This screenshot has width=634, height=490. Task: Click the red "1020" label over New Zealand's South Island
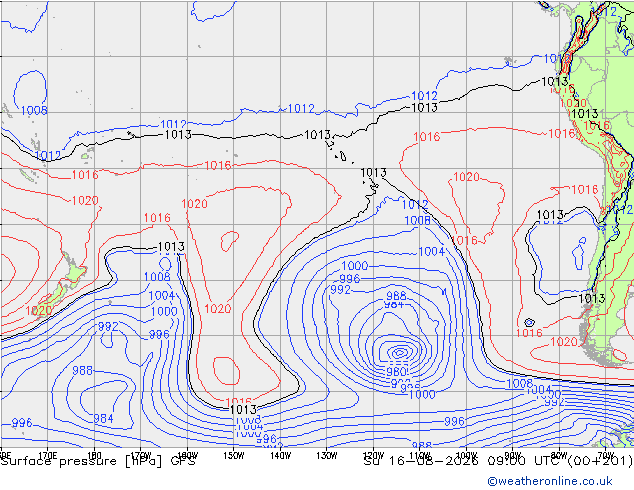[x=39, y=310]
